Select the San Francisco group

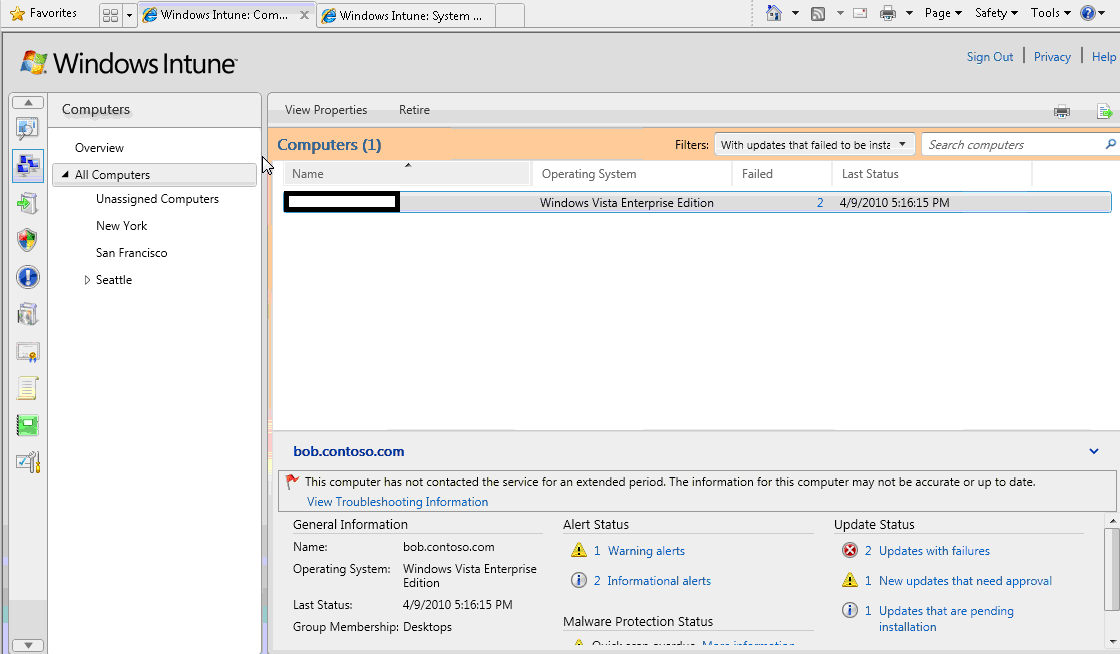pyautogui.click(x=131, y=253)
